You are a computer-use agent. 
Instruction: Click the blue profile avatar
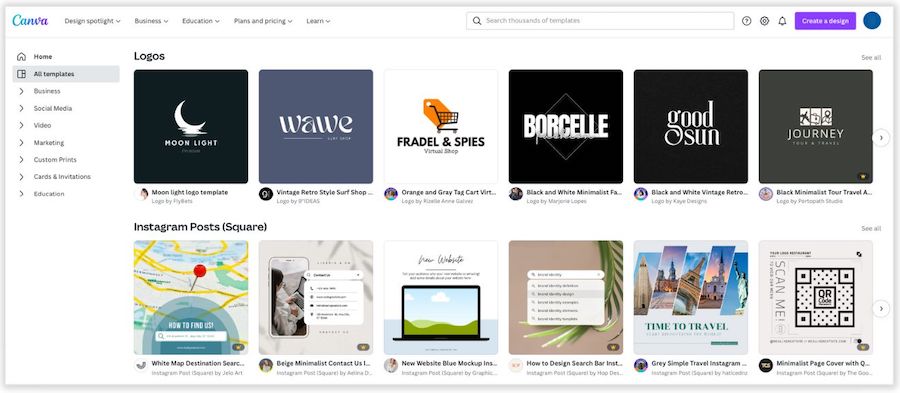click(x=871, y=21)
